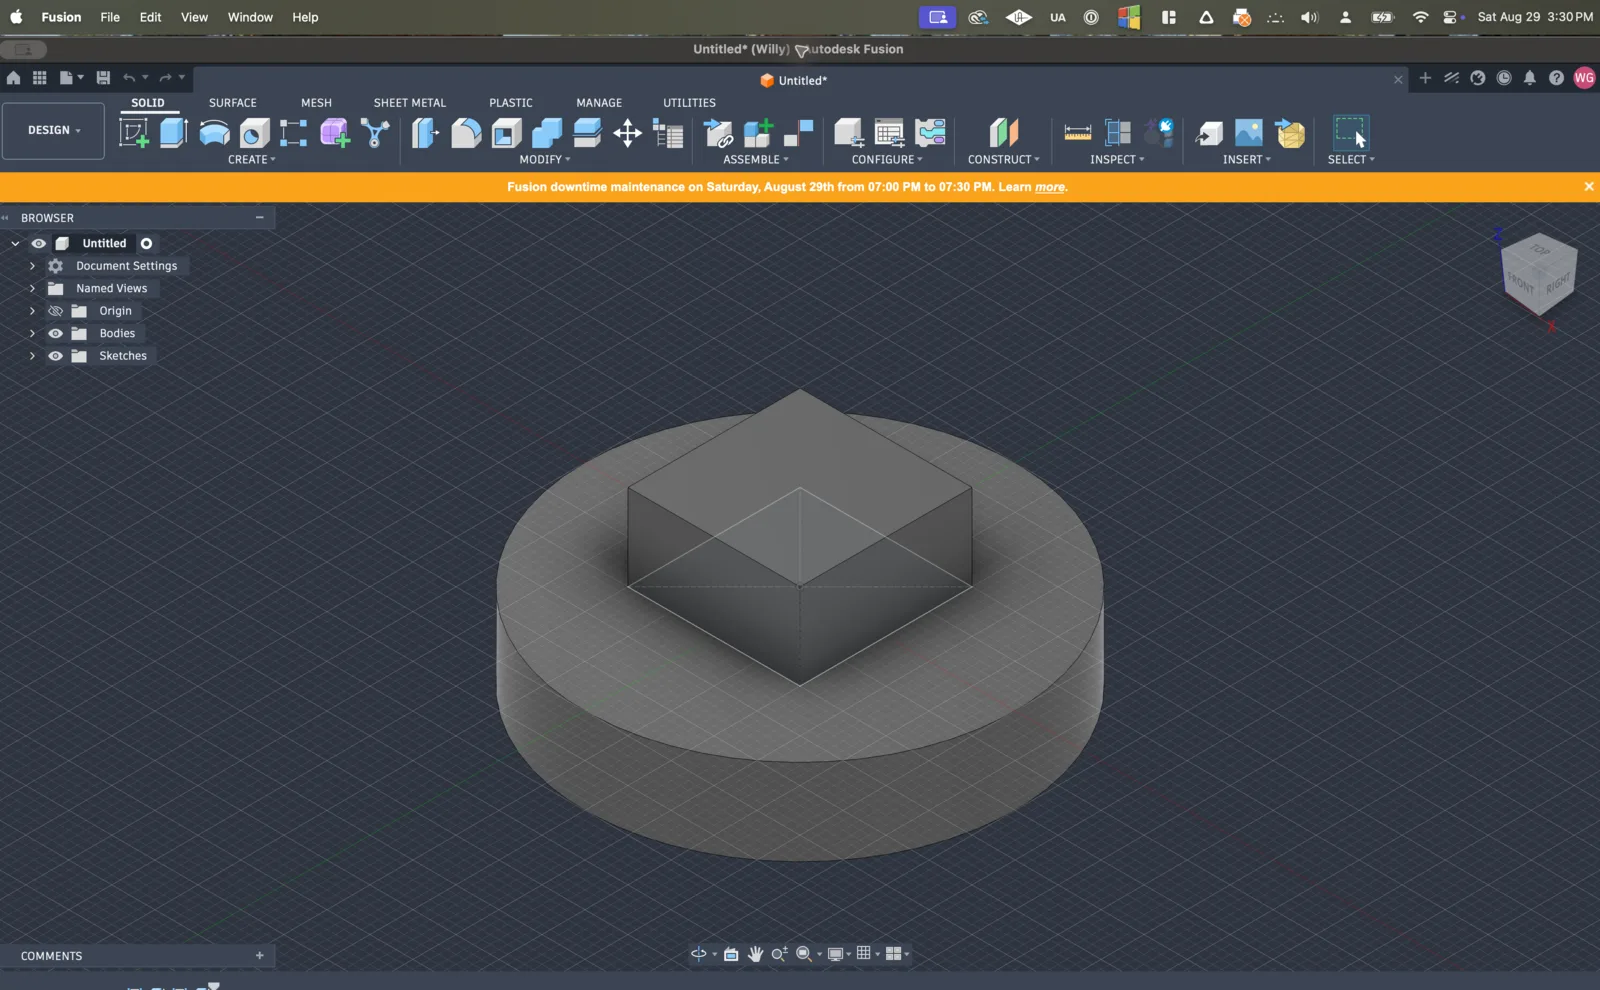Click the radio button beside Untitled
Screen dimensions: 1600x990
[x=146, y=243]
